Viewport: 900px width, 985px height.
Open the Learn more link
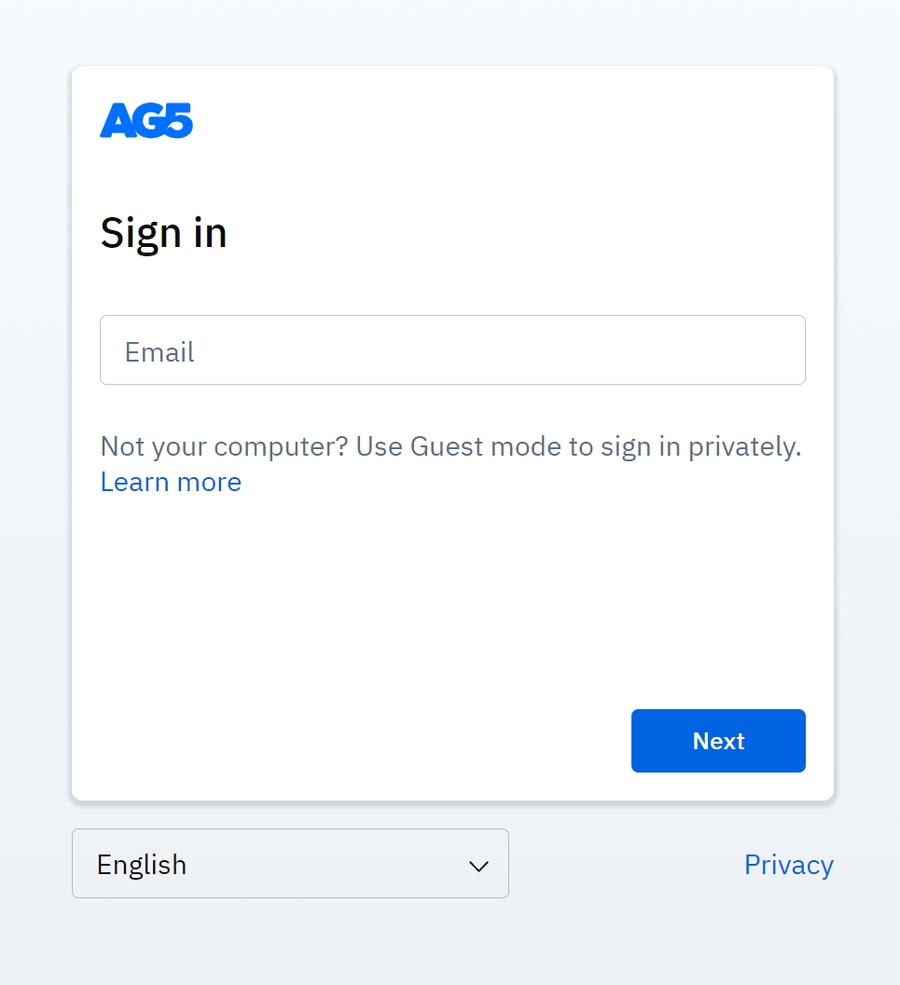pyautogui.click(x=171, y=482)
